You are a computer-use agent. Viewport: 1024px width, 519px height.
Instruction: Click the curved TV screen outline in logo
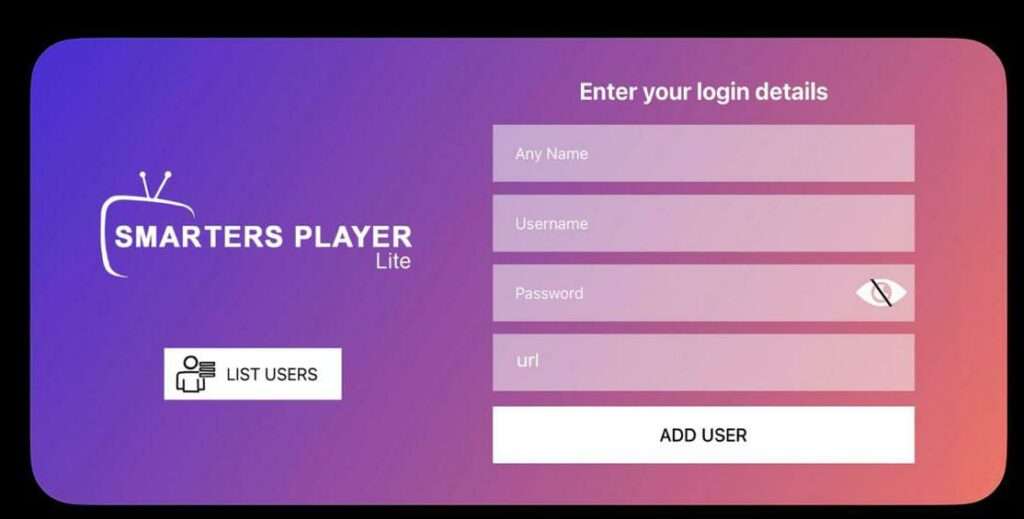[147, 236]
